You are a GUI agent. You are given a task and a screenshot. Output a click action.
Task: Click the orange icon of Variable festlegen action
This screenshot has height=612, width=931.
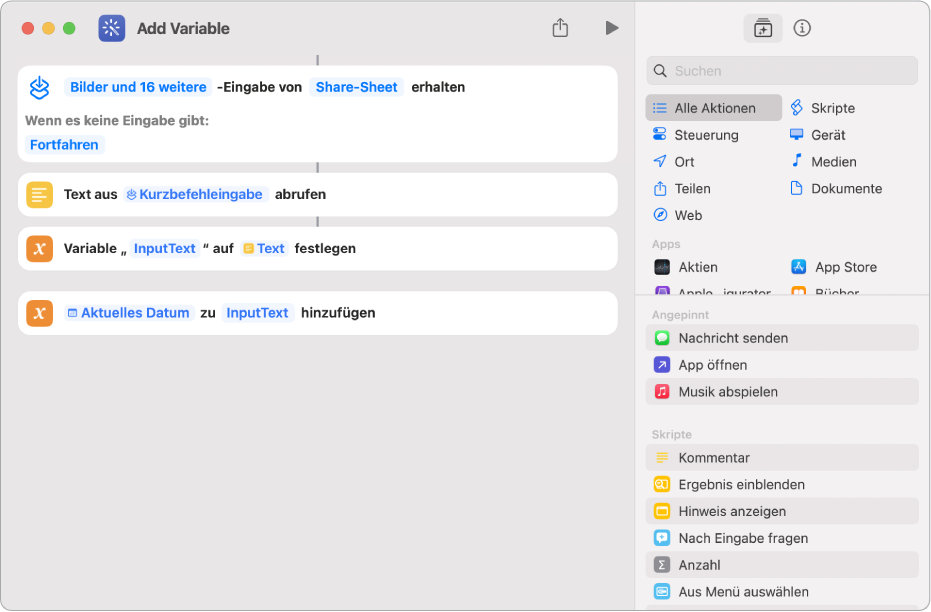(39, 249)
